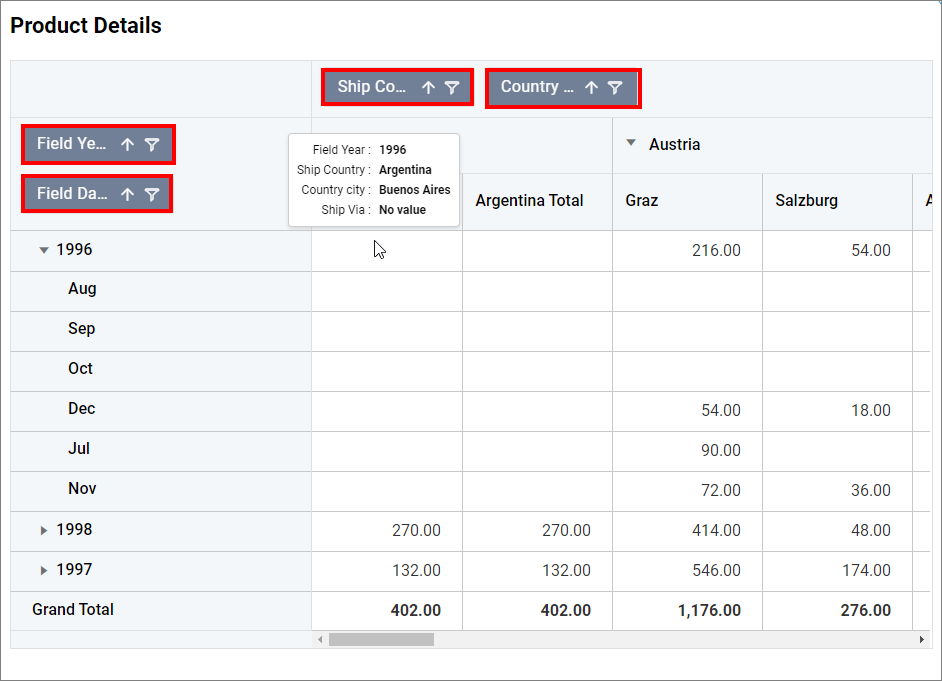Open filter icon on Field Date button
The height and width of the screenshot is (681, 942).
coord(151,194)
